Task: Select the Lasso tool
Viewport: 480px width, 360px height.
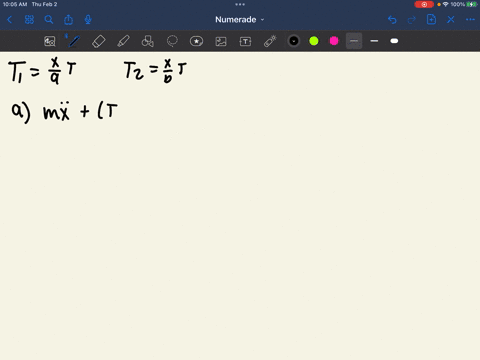Action: coord(172,41)
